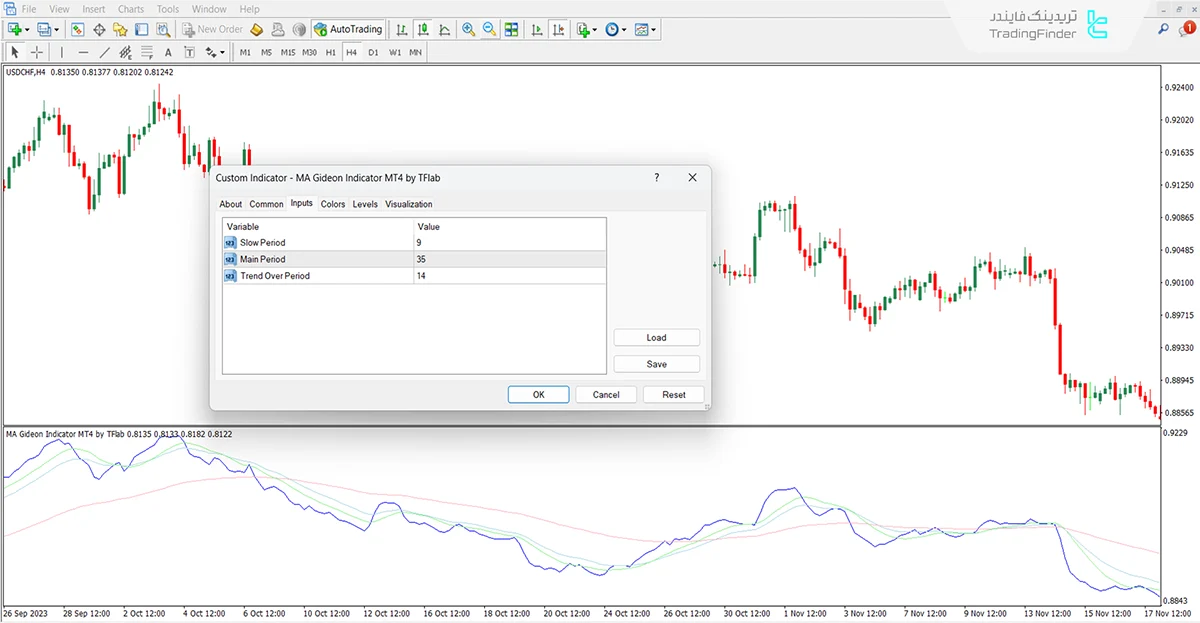Click the search icon at top right
The width and height of the screenshot is (1200, 623).
click(x=1163, y=30)
